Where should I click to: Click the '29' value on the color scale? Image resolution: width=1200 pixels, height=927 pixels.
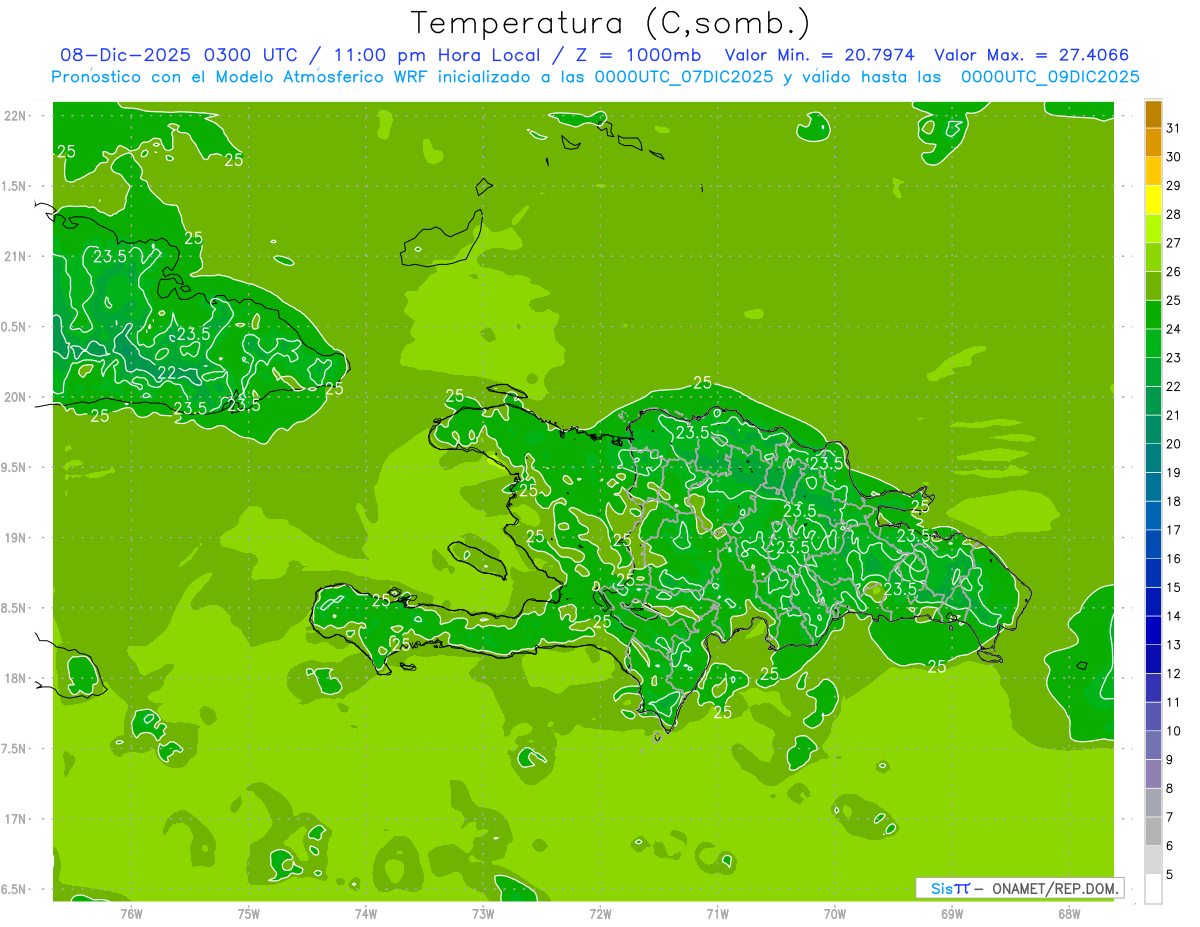1174,186
